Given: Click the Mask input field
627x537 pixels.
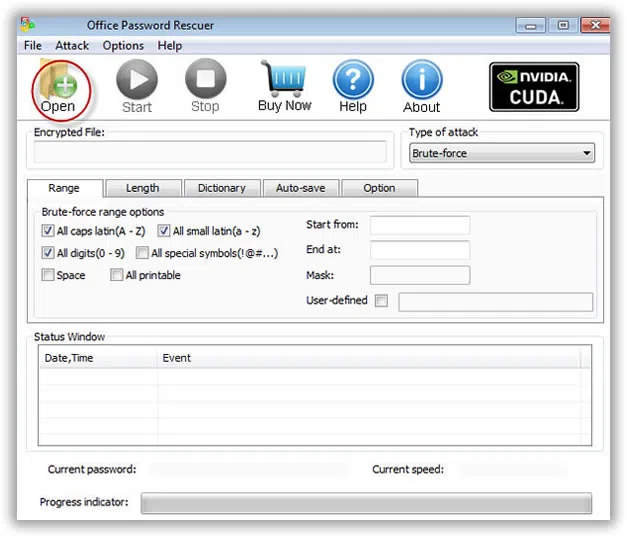Looking at the screenshot, I should 420,275.
